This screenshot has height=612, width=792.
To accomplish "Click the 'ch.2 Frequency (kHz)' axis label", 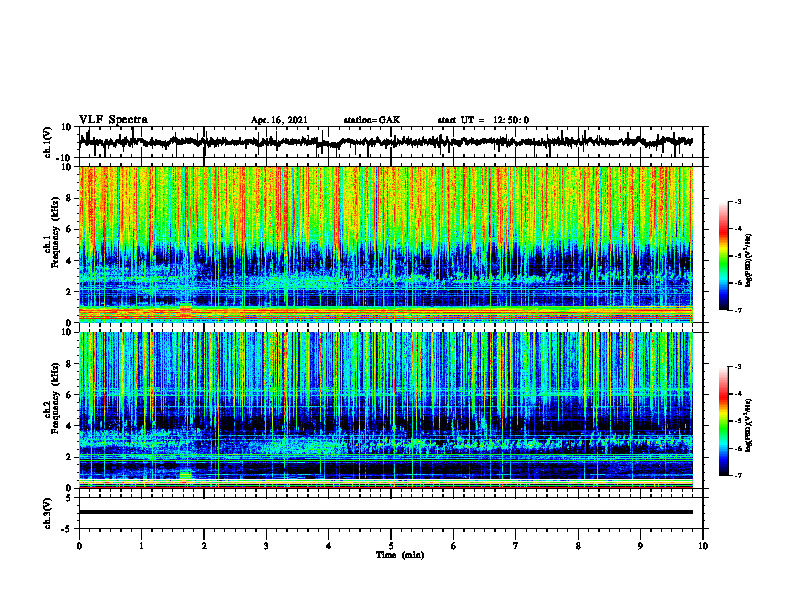I will (52, 399).
